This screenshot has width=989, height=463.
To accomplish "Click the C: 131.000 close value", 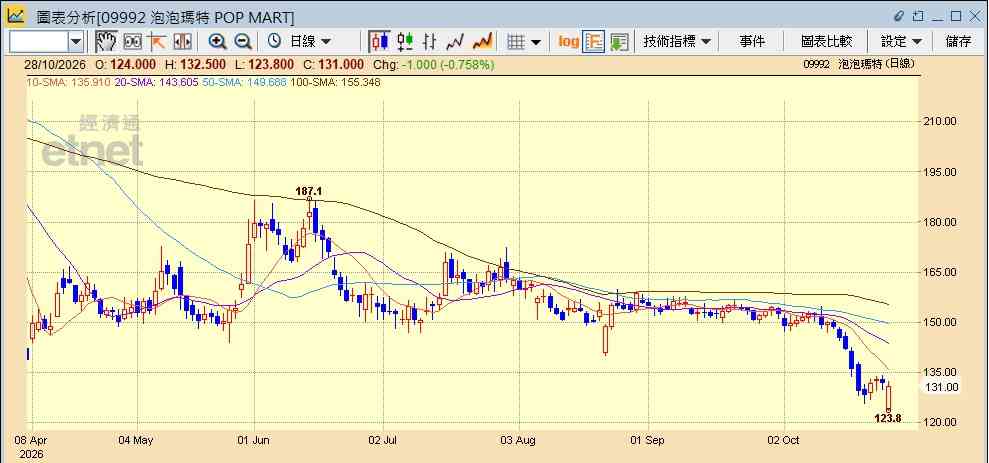I will (x=334, y=64).
